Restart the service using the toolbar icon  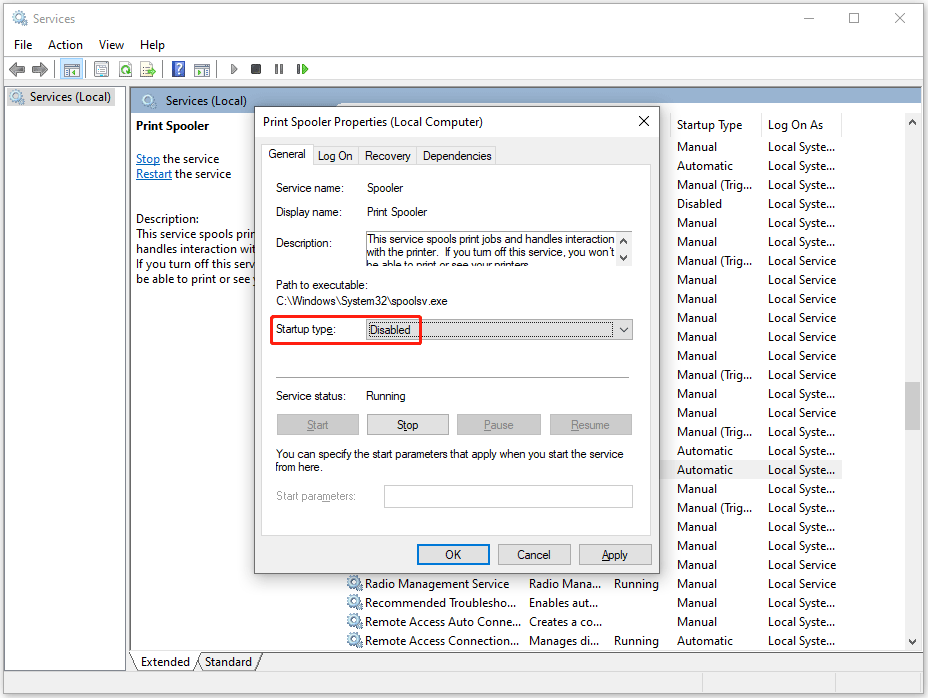tap(302, 69)
